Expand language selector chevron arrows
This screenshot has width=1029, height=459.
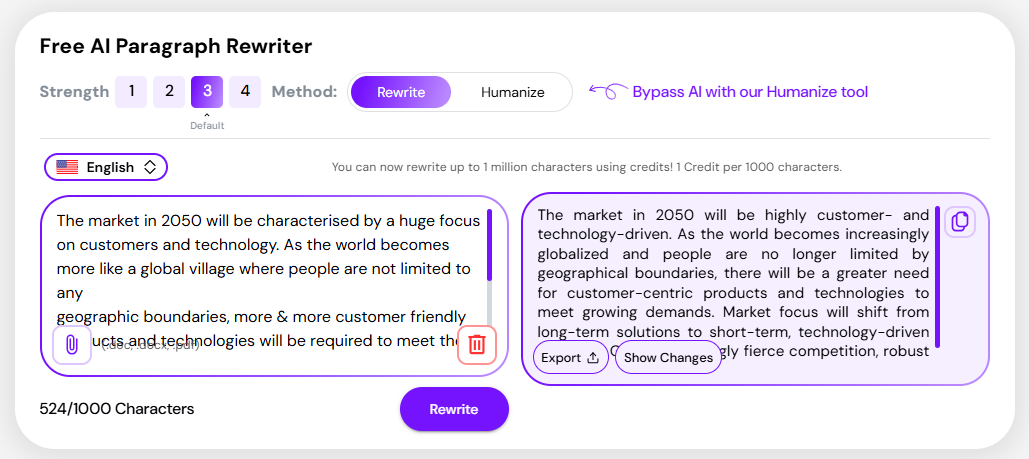pos(150,167)
